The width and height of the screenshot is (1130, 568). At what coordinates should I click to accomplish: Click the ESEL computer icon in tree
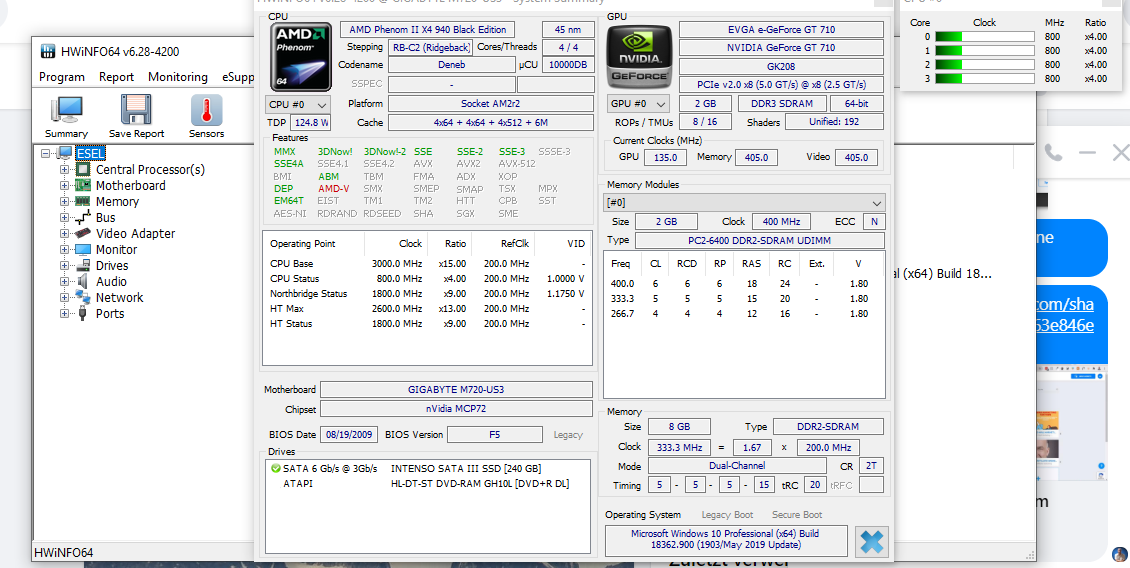[66, 153]
